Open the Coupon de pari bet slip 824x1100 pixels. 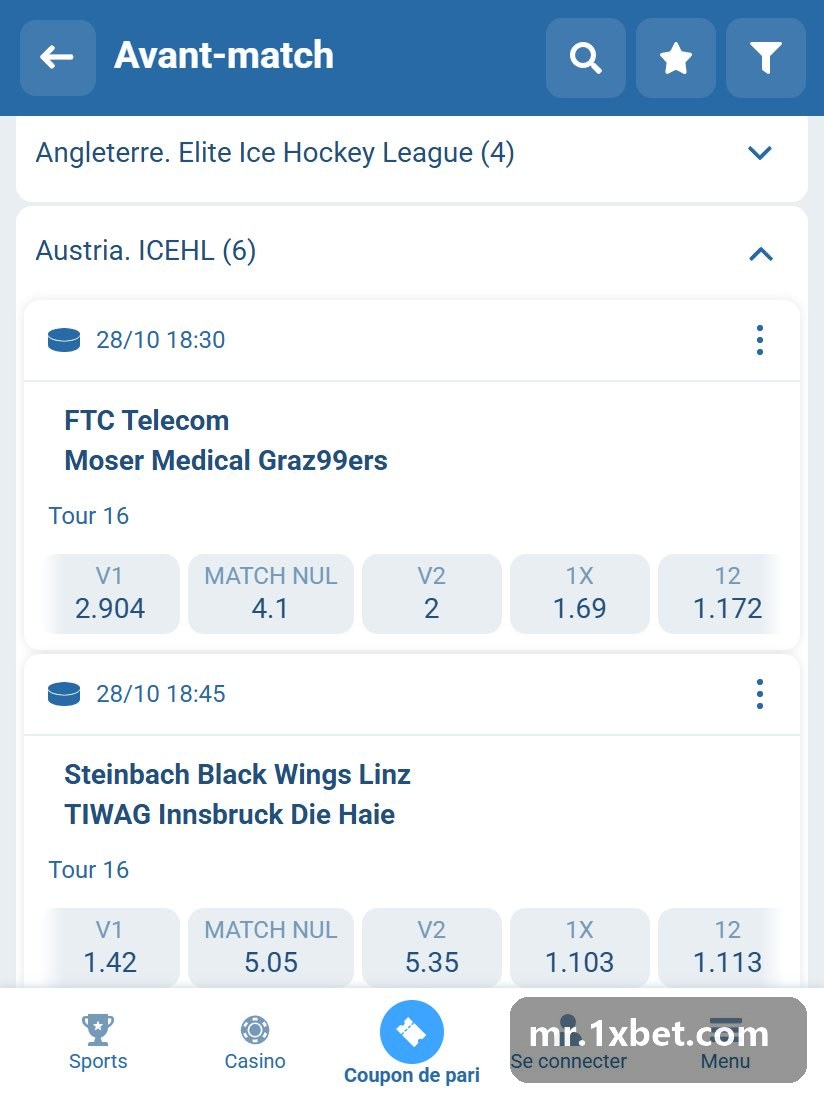412,1044
